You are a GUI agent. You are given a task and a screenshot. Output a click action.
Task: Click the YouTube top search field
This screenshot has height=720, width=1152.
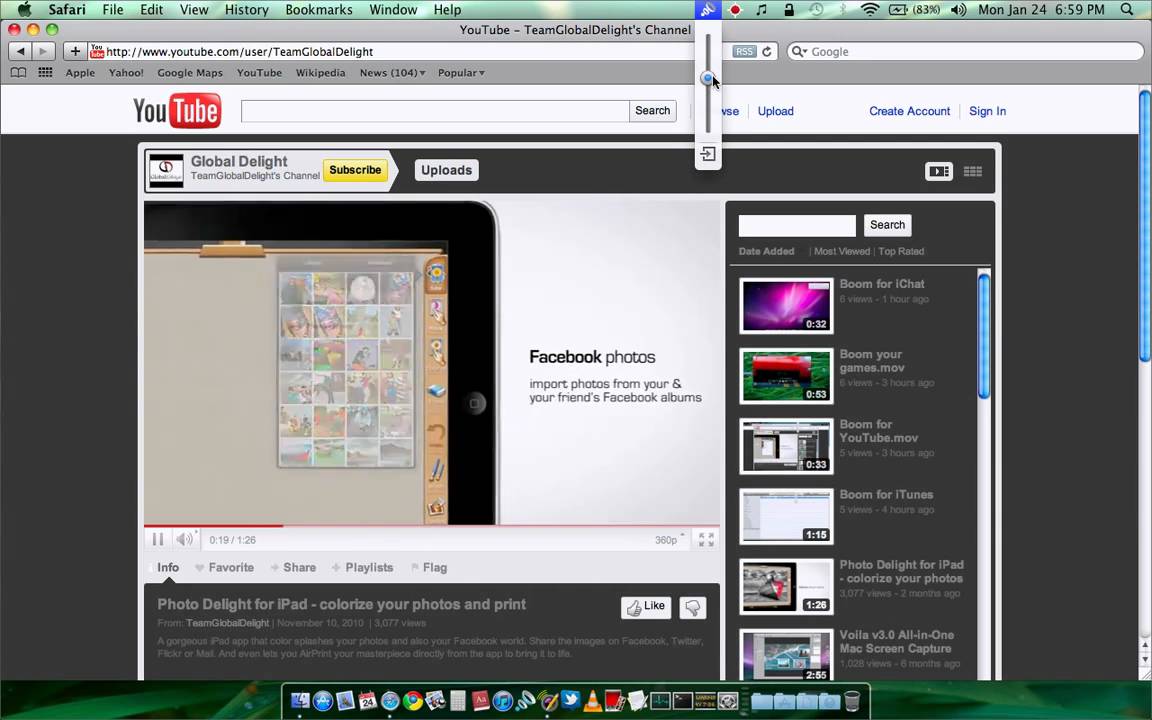point(435,111)
